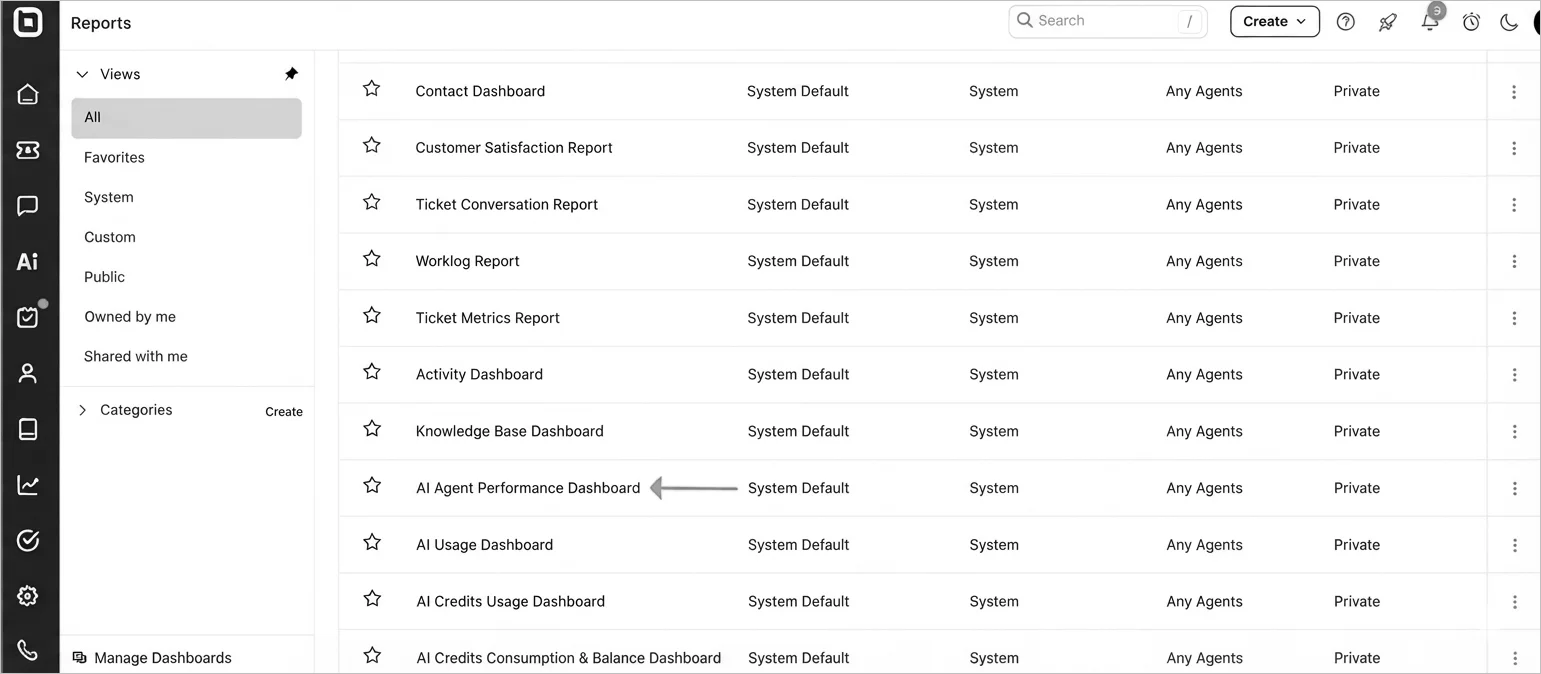1541x674 pixels.
Task: Click the alarm clock icon in header
Action: point(1471,22)
